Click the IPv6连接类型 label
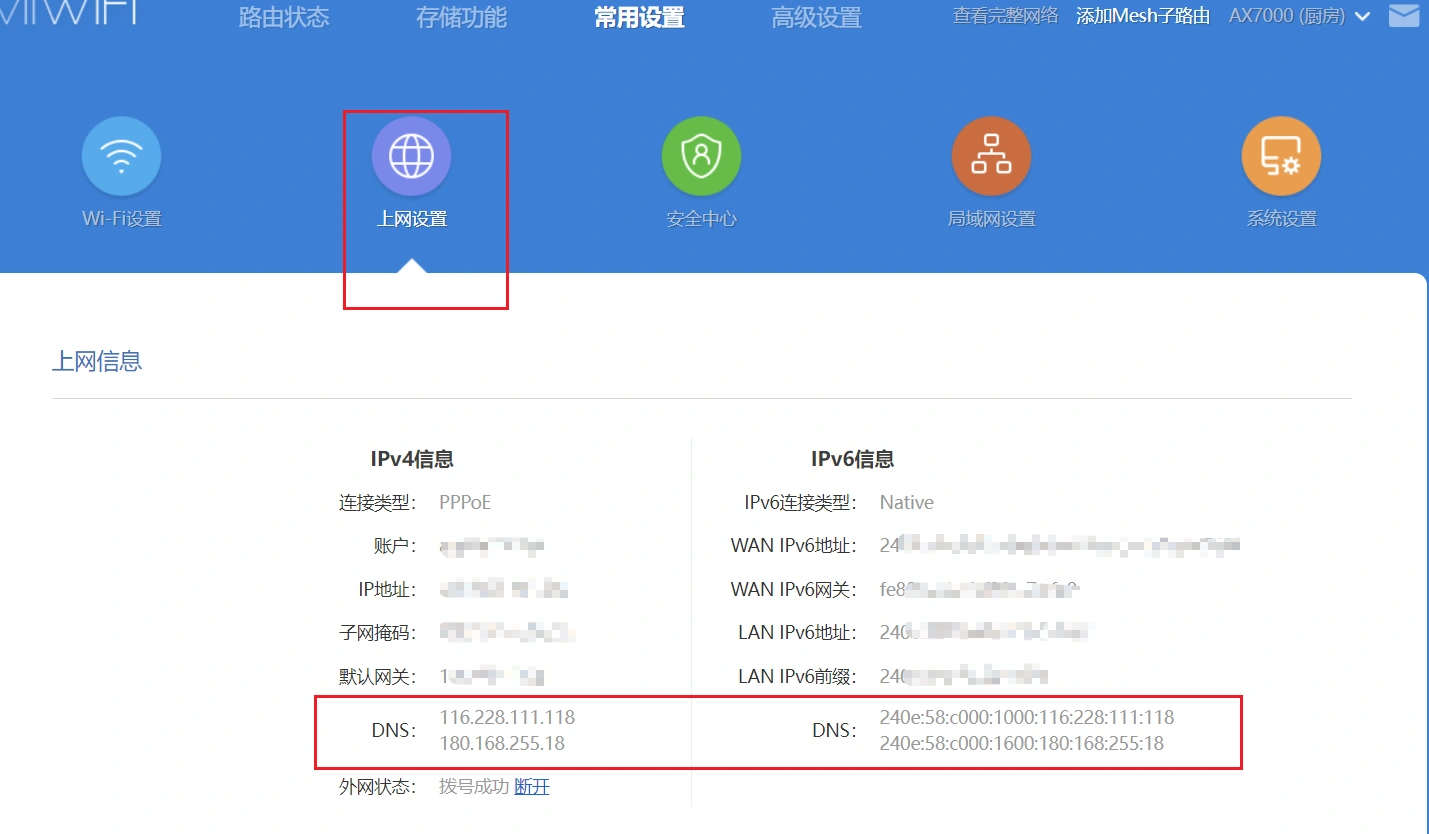This screenshot has height=834, width=1429. (801, 502)
